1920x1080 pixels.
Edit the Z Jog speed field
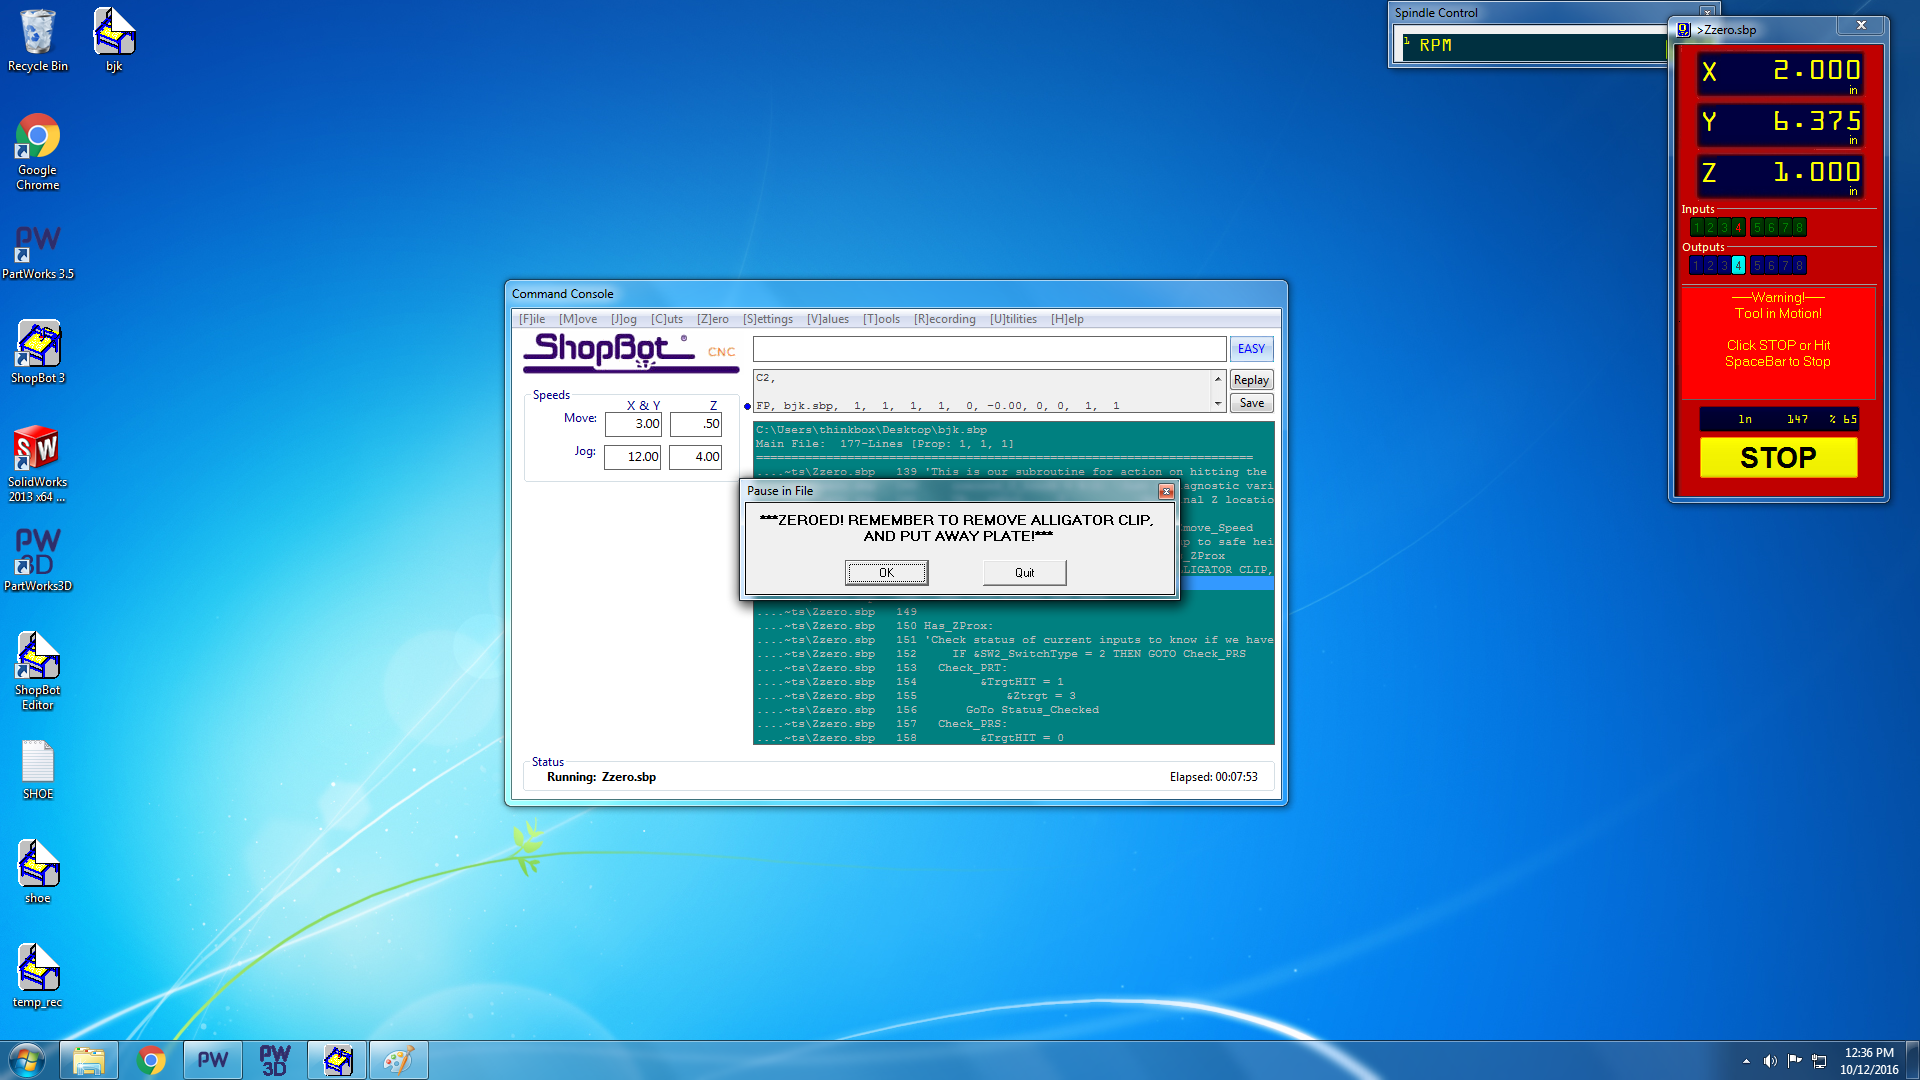(696, 457)
